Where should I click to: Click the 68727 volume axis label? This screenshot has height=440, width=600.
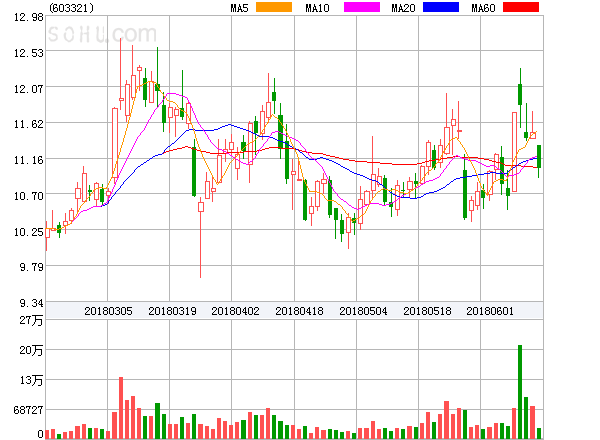click(28, 410)
